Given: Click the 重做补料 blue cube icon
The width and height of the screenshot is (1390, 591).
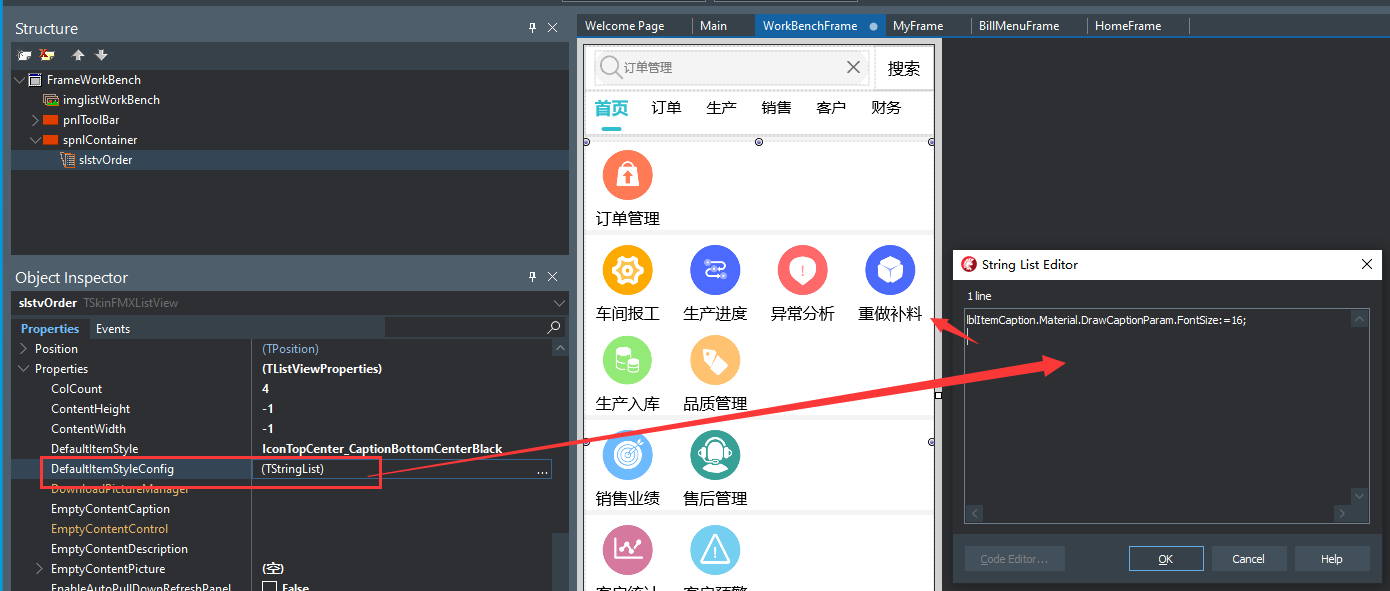Looking at the screenshot, I should pos(890,270).
